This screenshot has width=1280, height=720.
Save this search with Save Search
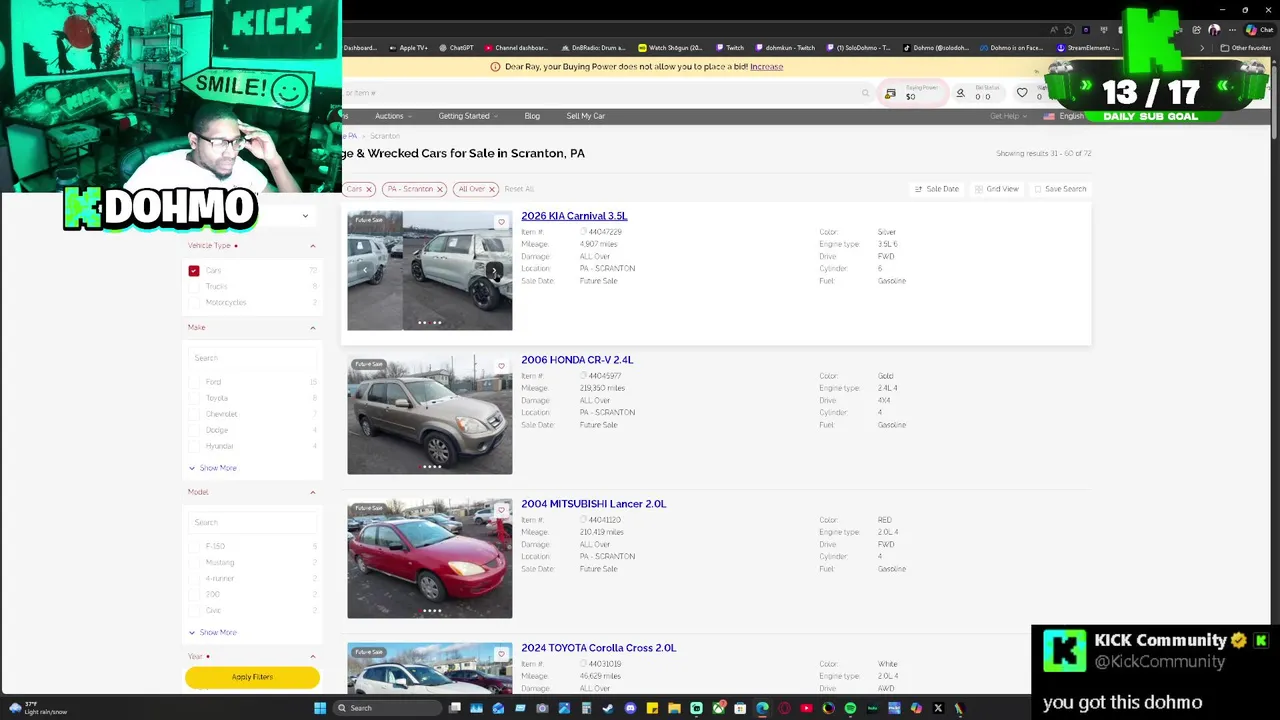[1060, 189]
